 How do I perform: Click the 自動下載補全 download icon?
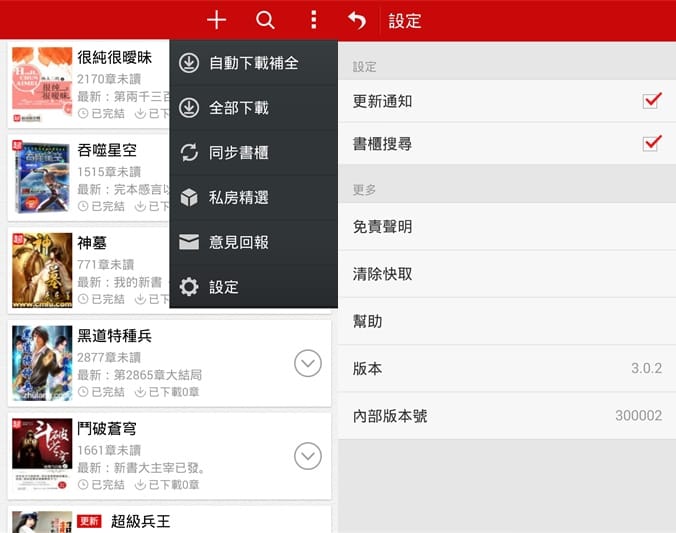(x=189, y=63)
